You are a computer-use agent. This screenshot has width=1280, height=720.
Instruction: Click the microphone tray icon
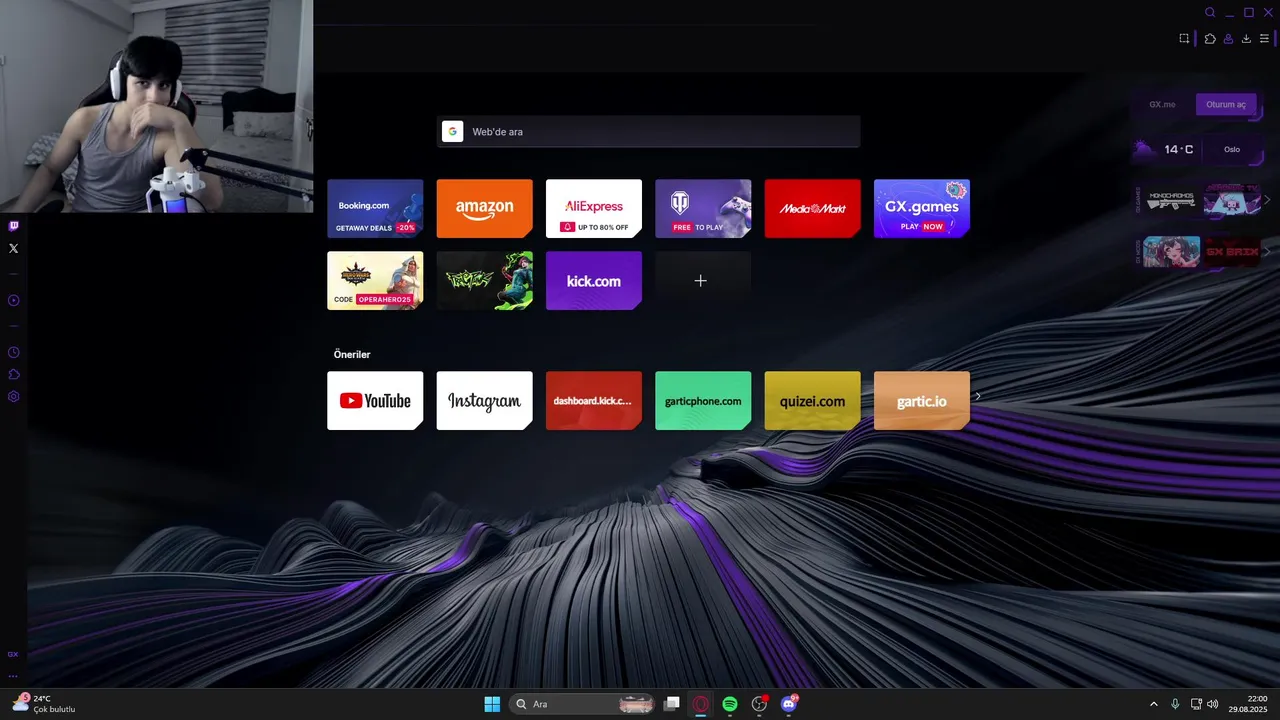[x=1175, y=704]
